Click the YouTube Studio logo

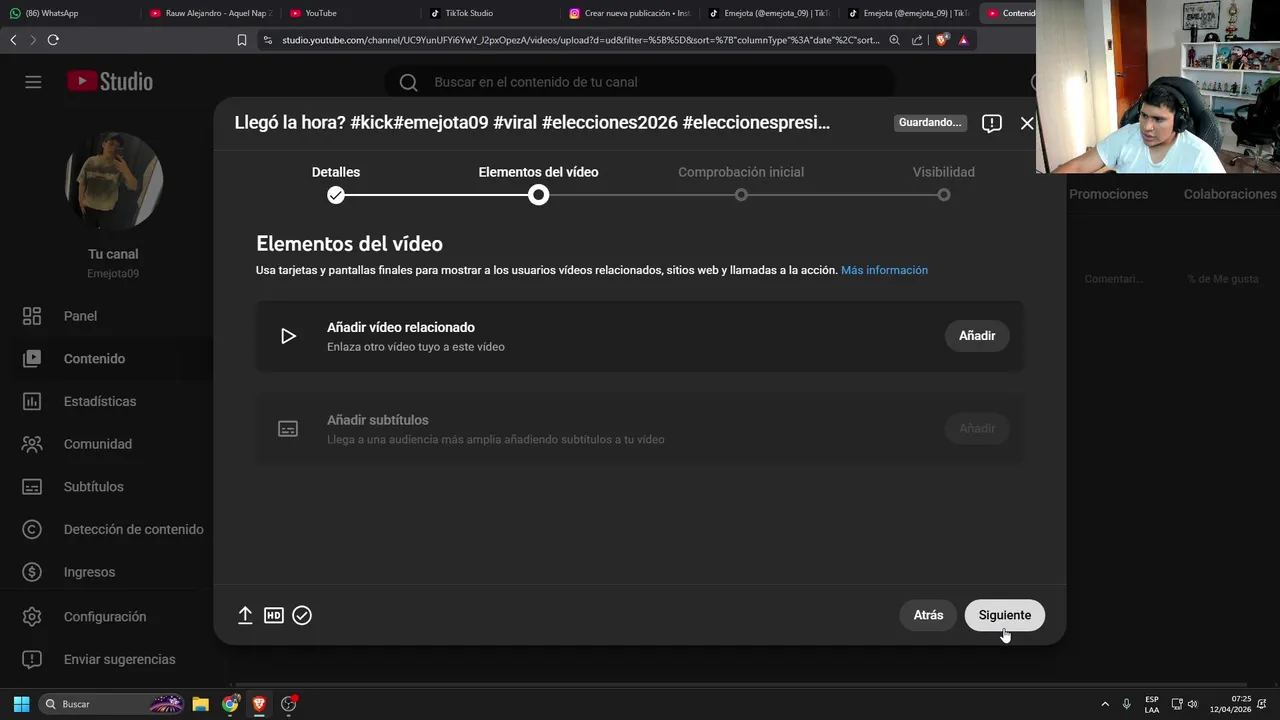point(110,82)
